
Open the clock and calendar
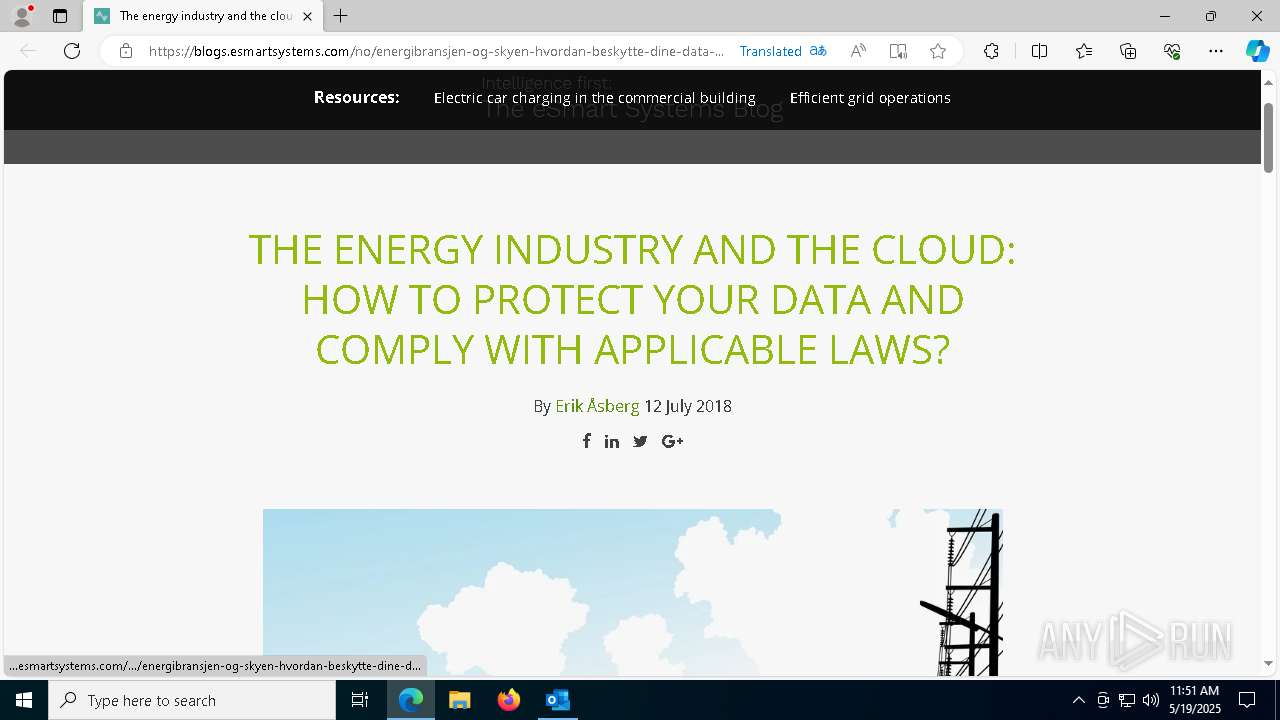point(1195,700)
